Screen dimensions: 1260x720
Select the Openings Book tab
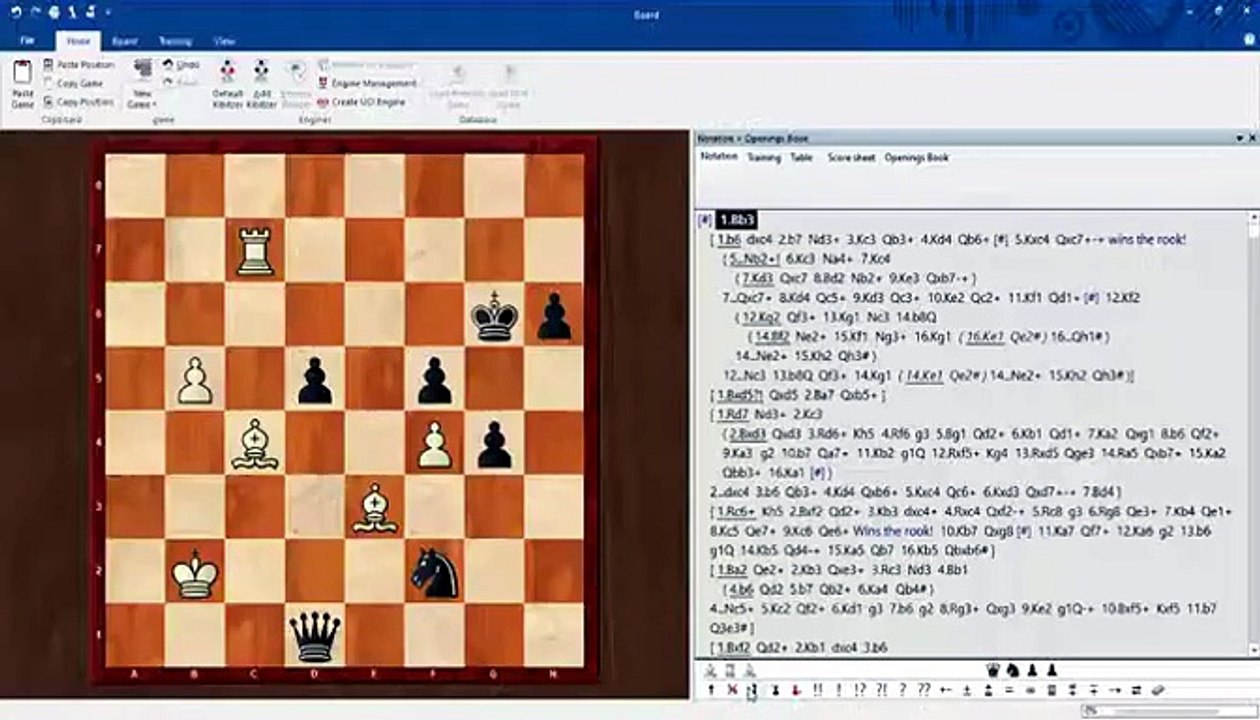point(916,157)
